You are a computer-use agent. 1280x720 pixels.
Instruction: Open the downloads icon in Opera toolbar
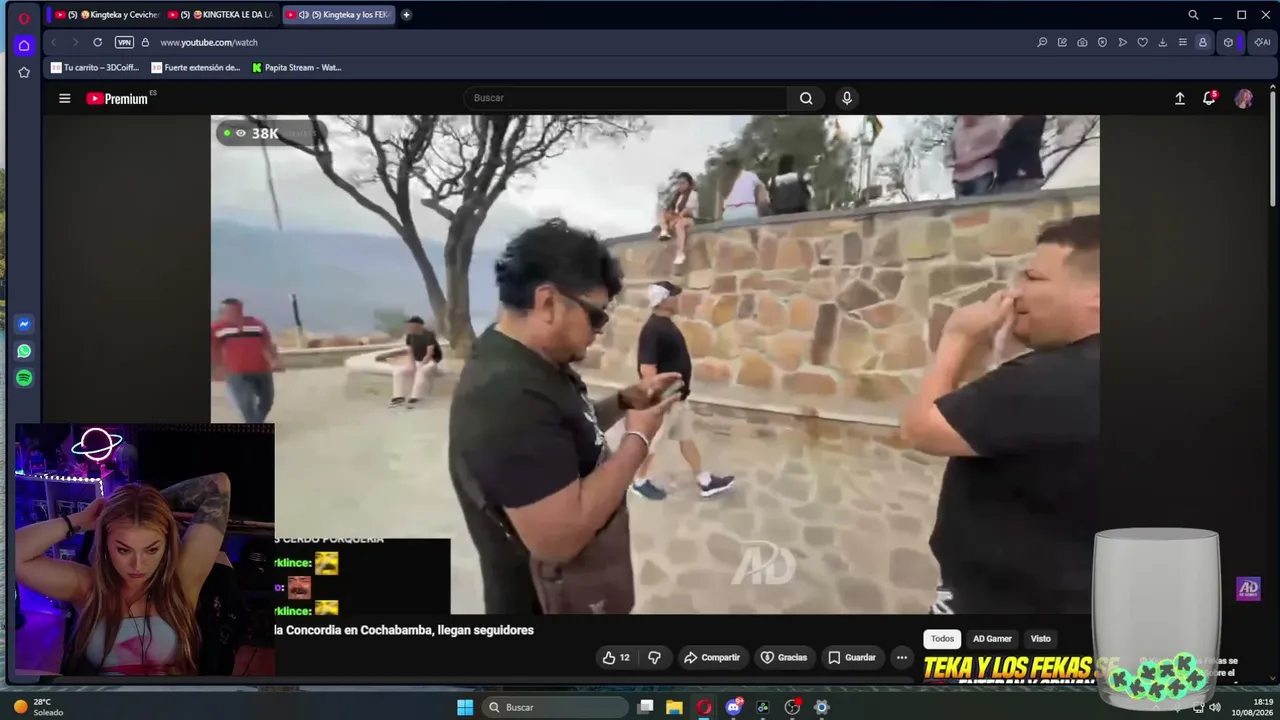[x=1162, y=42]
